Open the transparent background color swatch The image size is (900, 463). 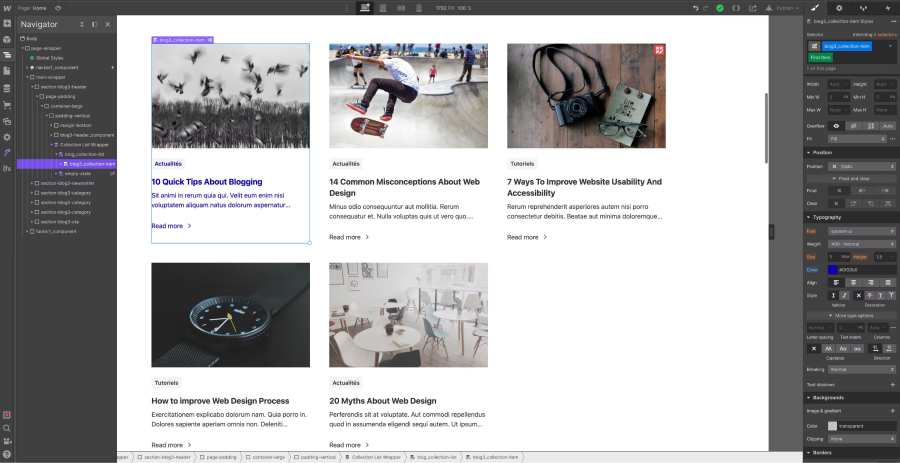tap(832, 426)
